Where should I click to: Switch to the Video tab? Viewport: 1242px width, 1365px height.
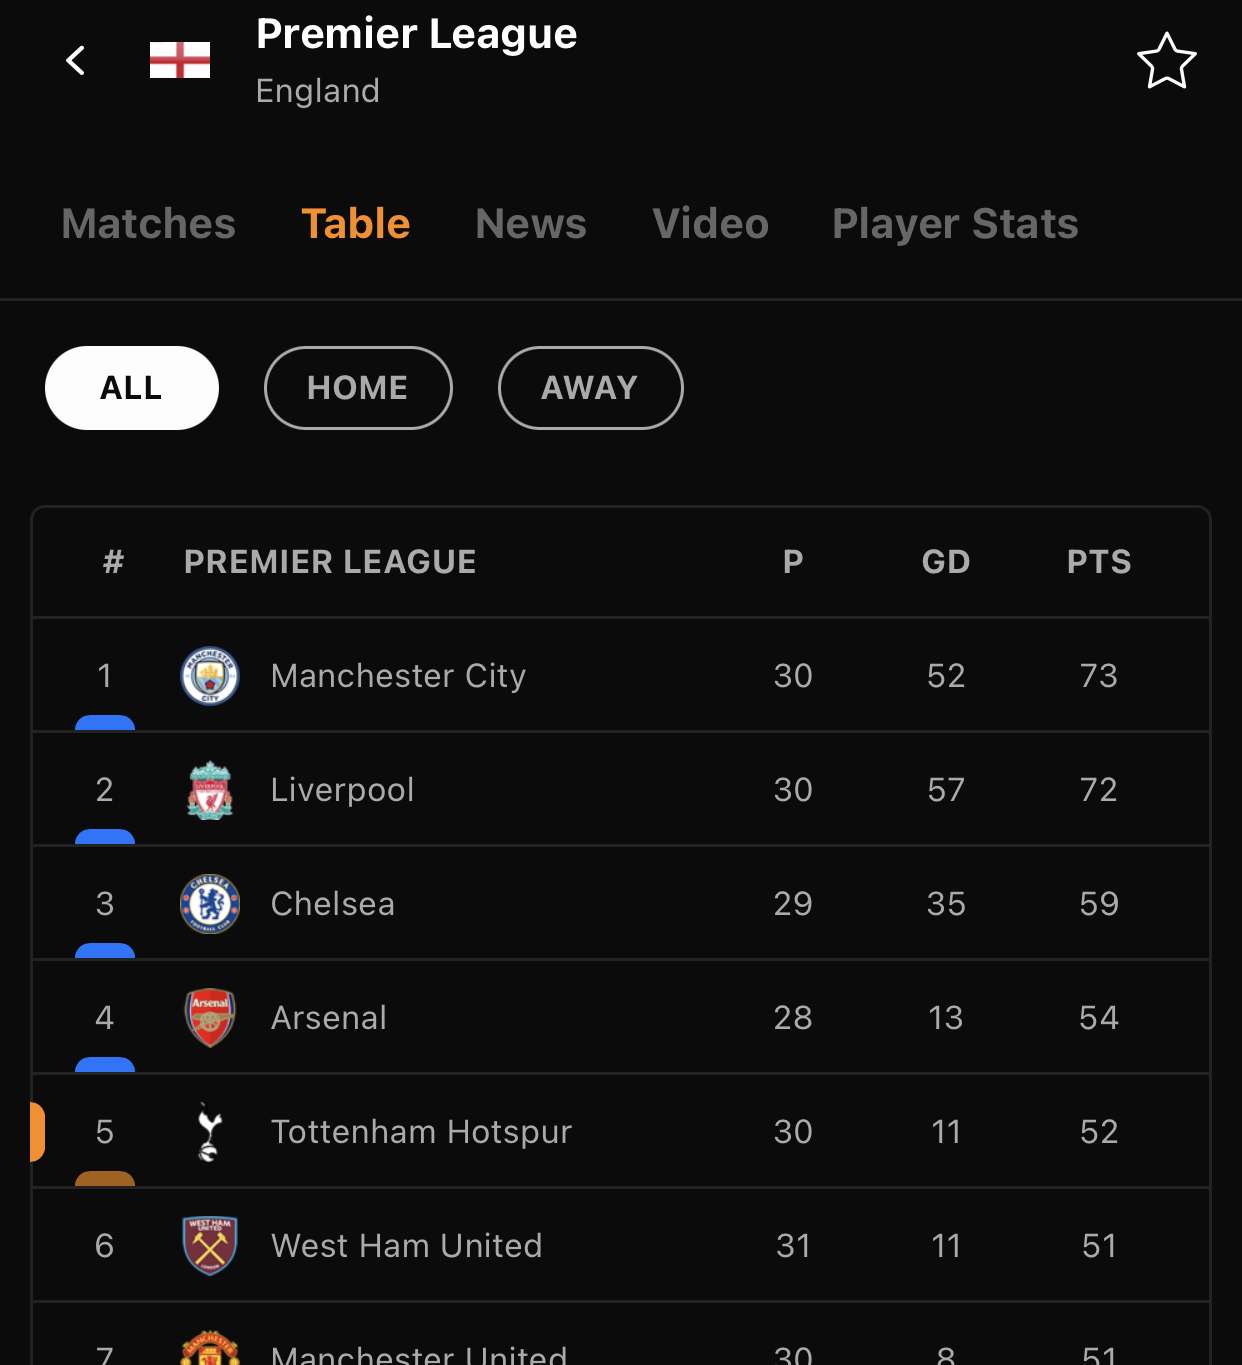click(710, 224)
